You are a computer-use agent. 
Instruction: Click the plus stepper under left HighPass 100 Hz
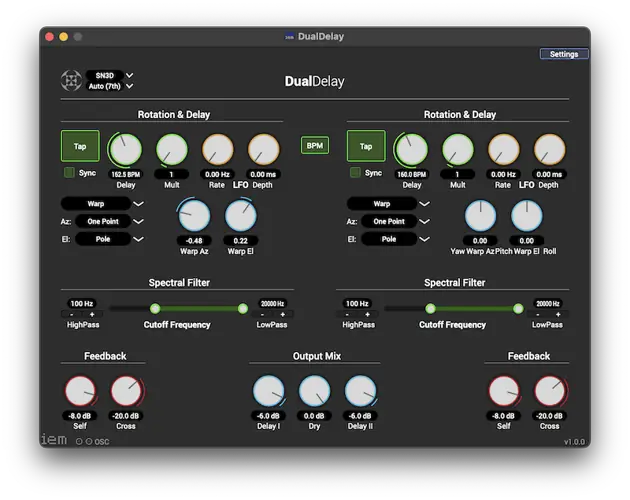point(94,314)
